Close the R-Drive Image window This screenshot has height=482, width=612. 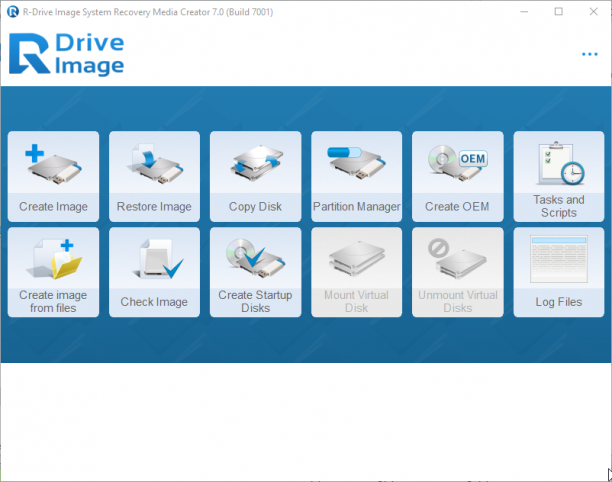tap(593, 12)
